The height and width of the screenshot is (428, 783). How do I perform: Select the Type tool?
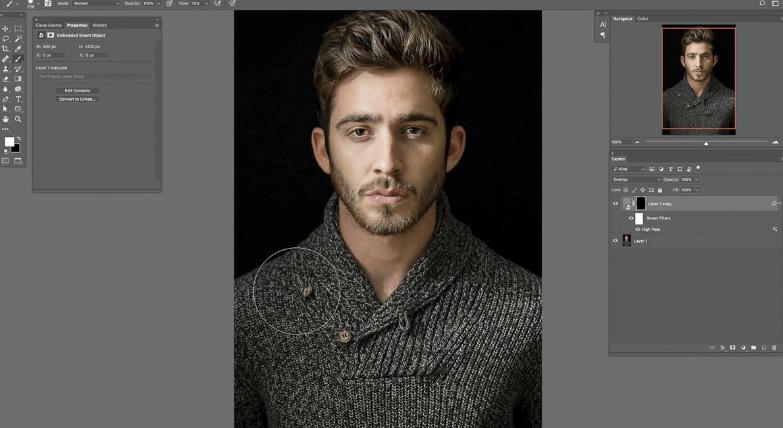(x=18, y=99)
